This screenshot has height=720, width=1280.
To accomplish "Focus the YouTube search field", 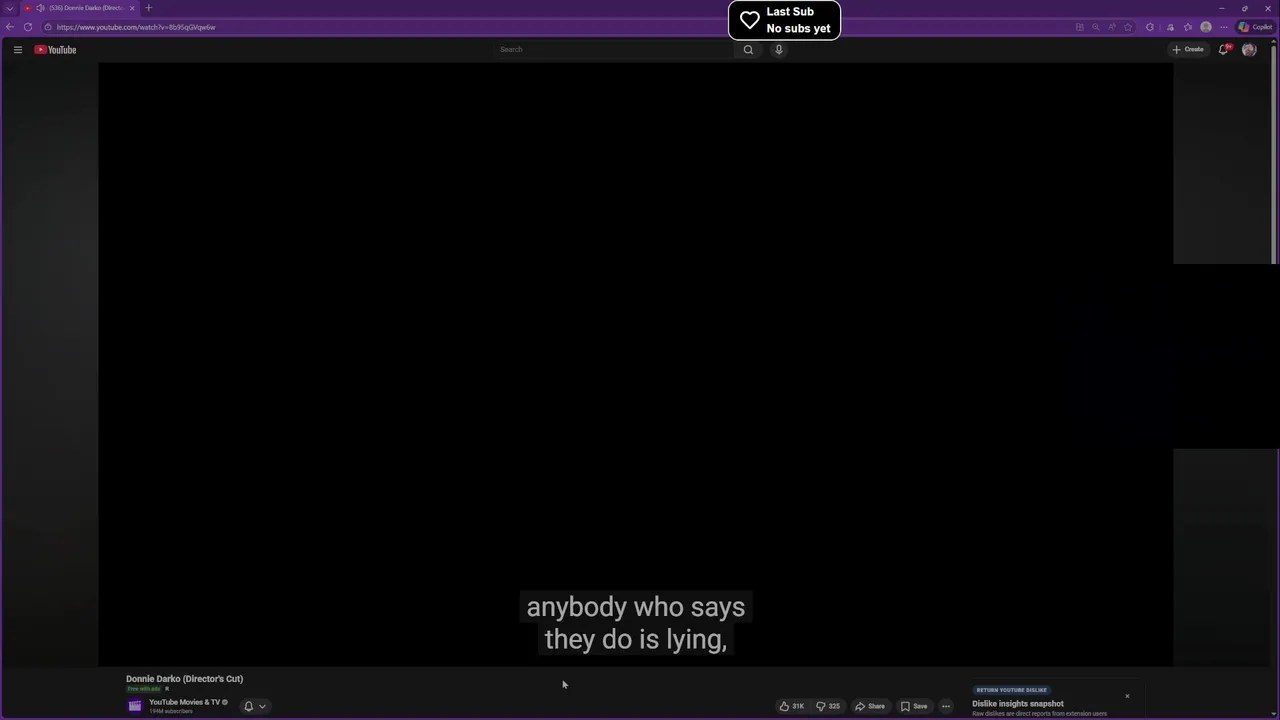I will (x=614, y=49).
